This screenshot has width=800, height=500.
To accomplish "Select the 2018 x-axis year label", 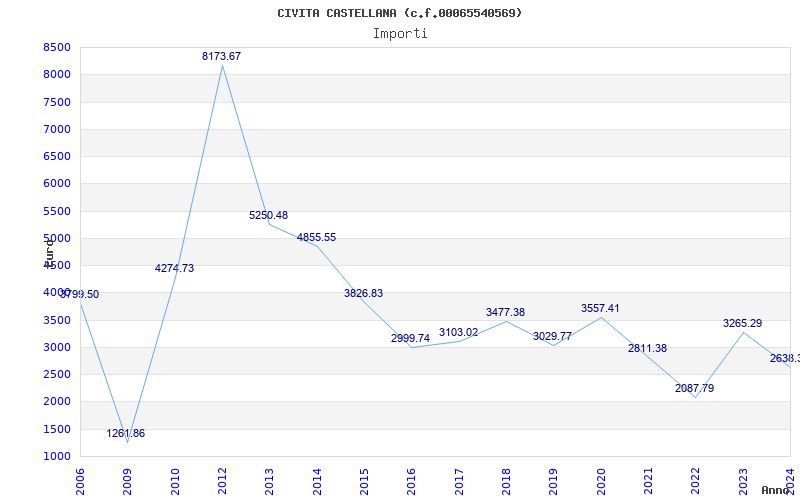I will tap(506, 482).
